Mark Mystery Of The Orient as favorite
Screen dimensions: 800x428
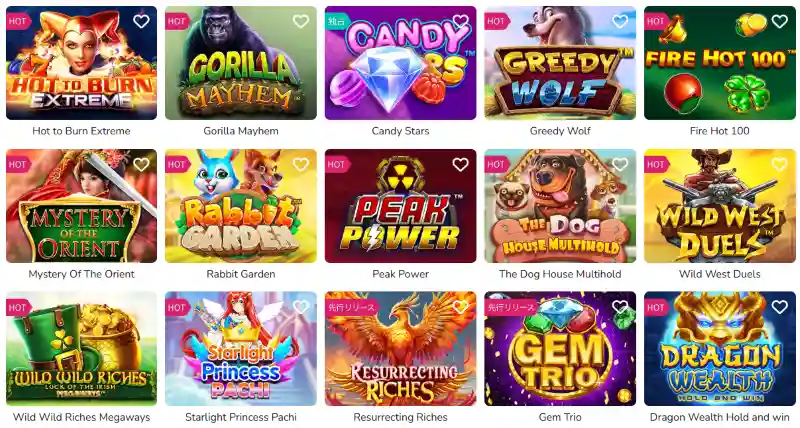point(141,164)
